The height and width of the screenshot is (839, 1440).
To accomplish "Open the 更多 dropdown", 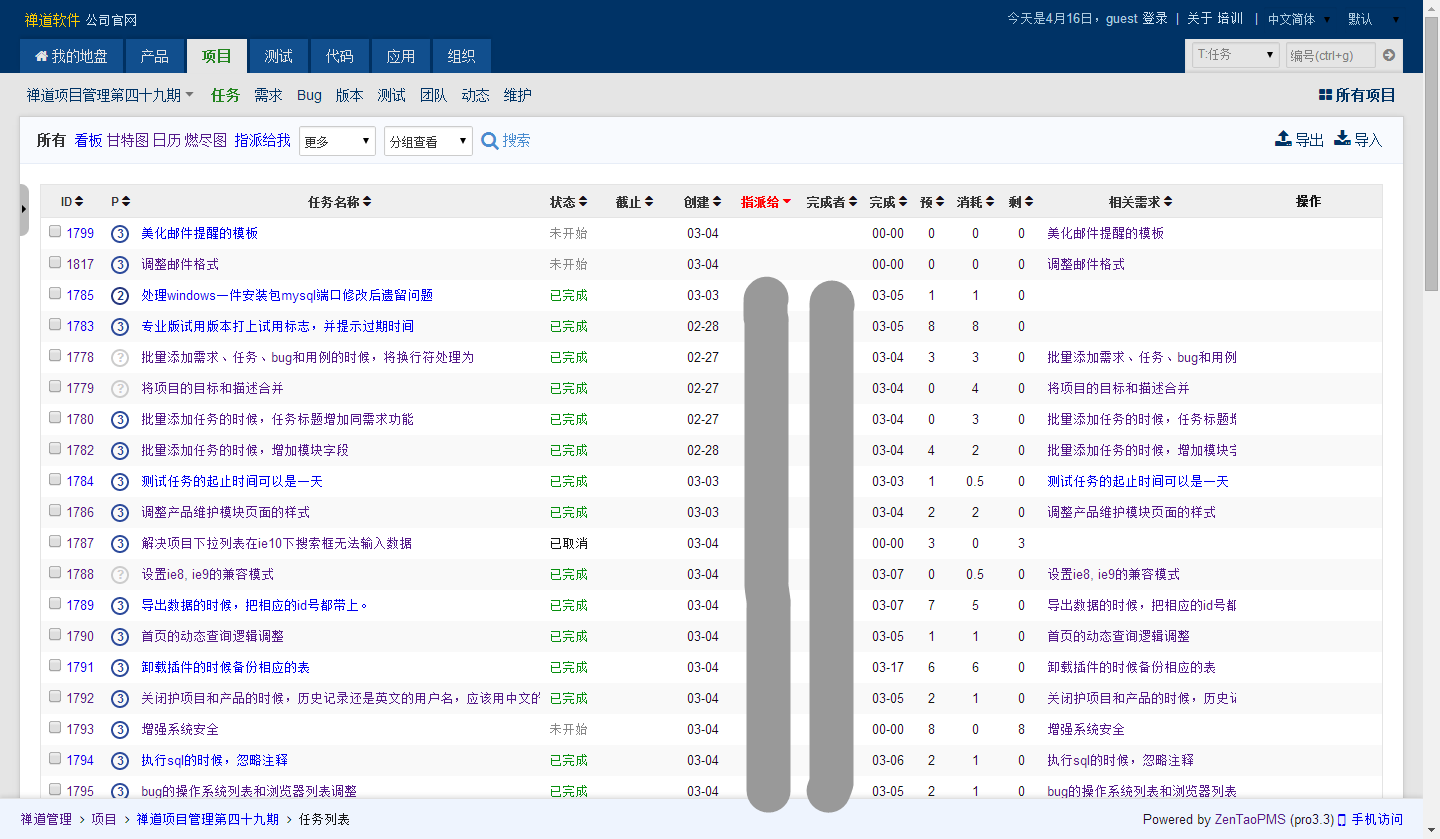I will click(337, 141).
